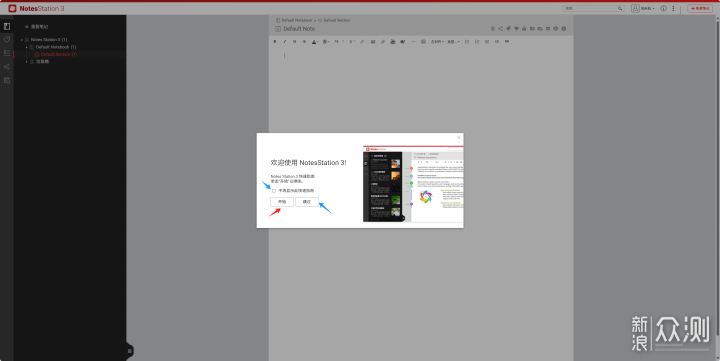
Task: Collapse the left panel with bottom handle
Action: [129, 351]
